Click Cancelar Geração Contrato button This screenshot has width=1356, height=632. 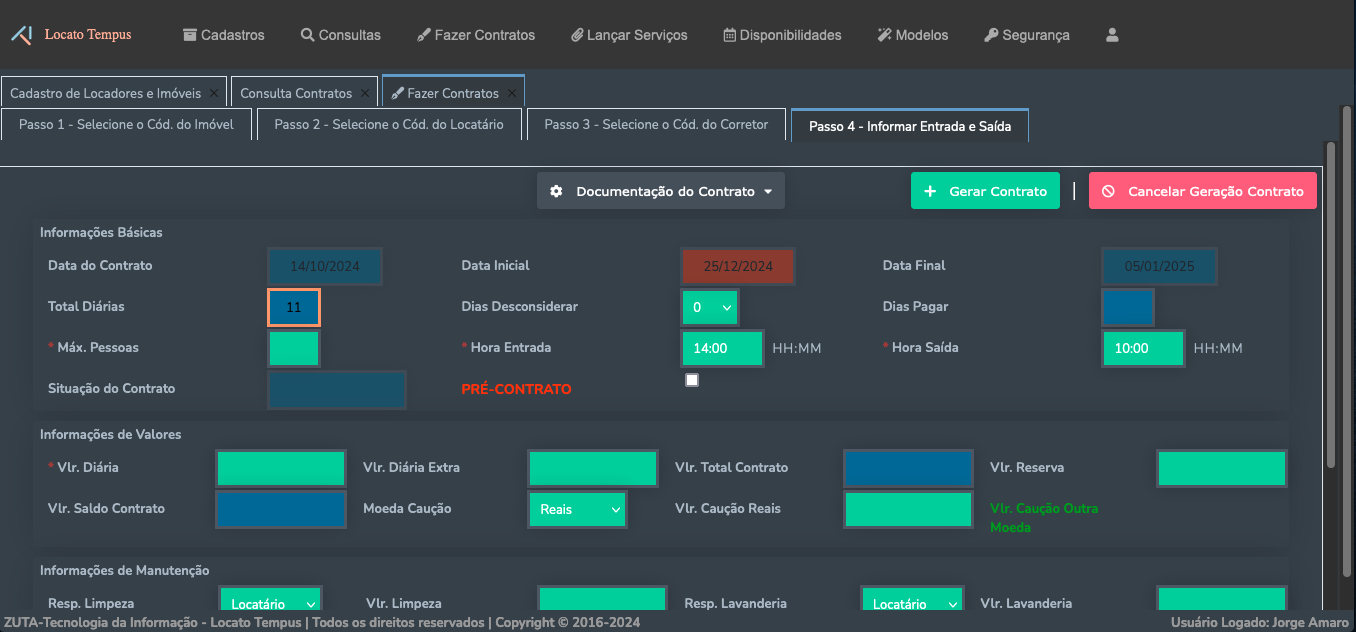pyautogui.click(x=1203, y=191)
